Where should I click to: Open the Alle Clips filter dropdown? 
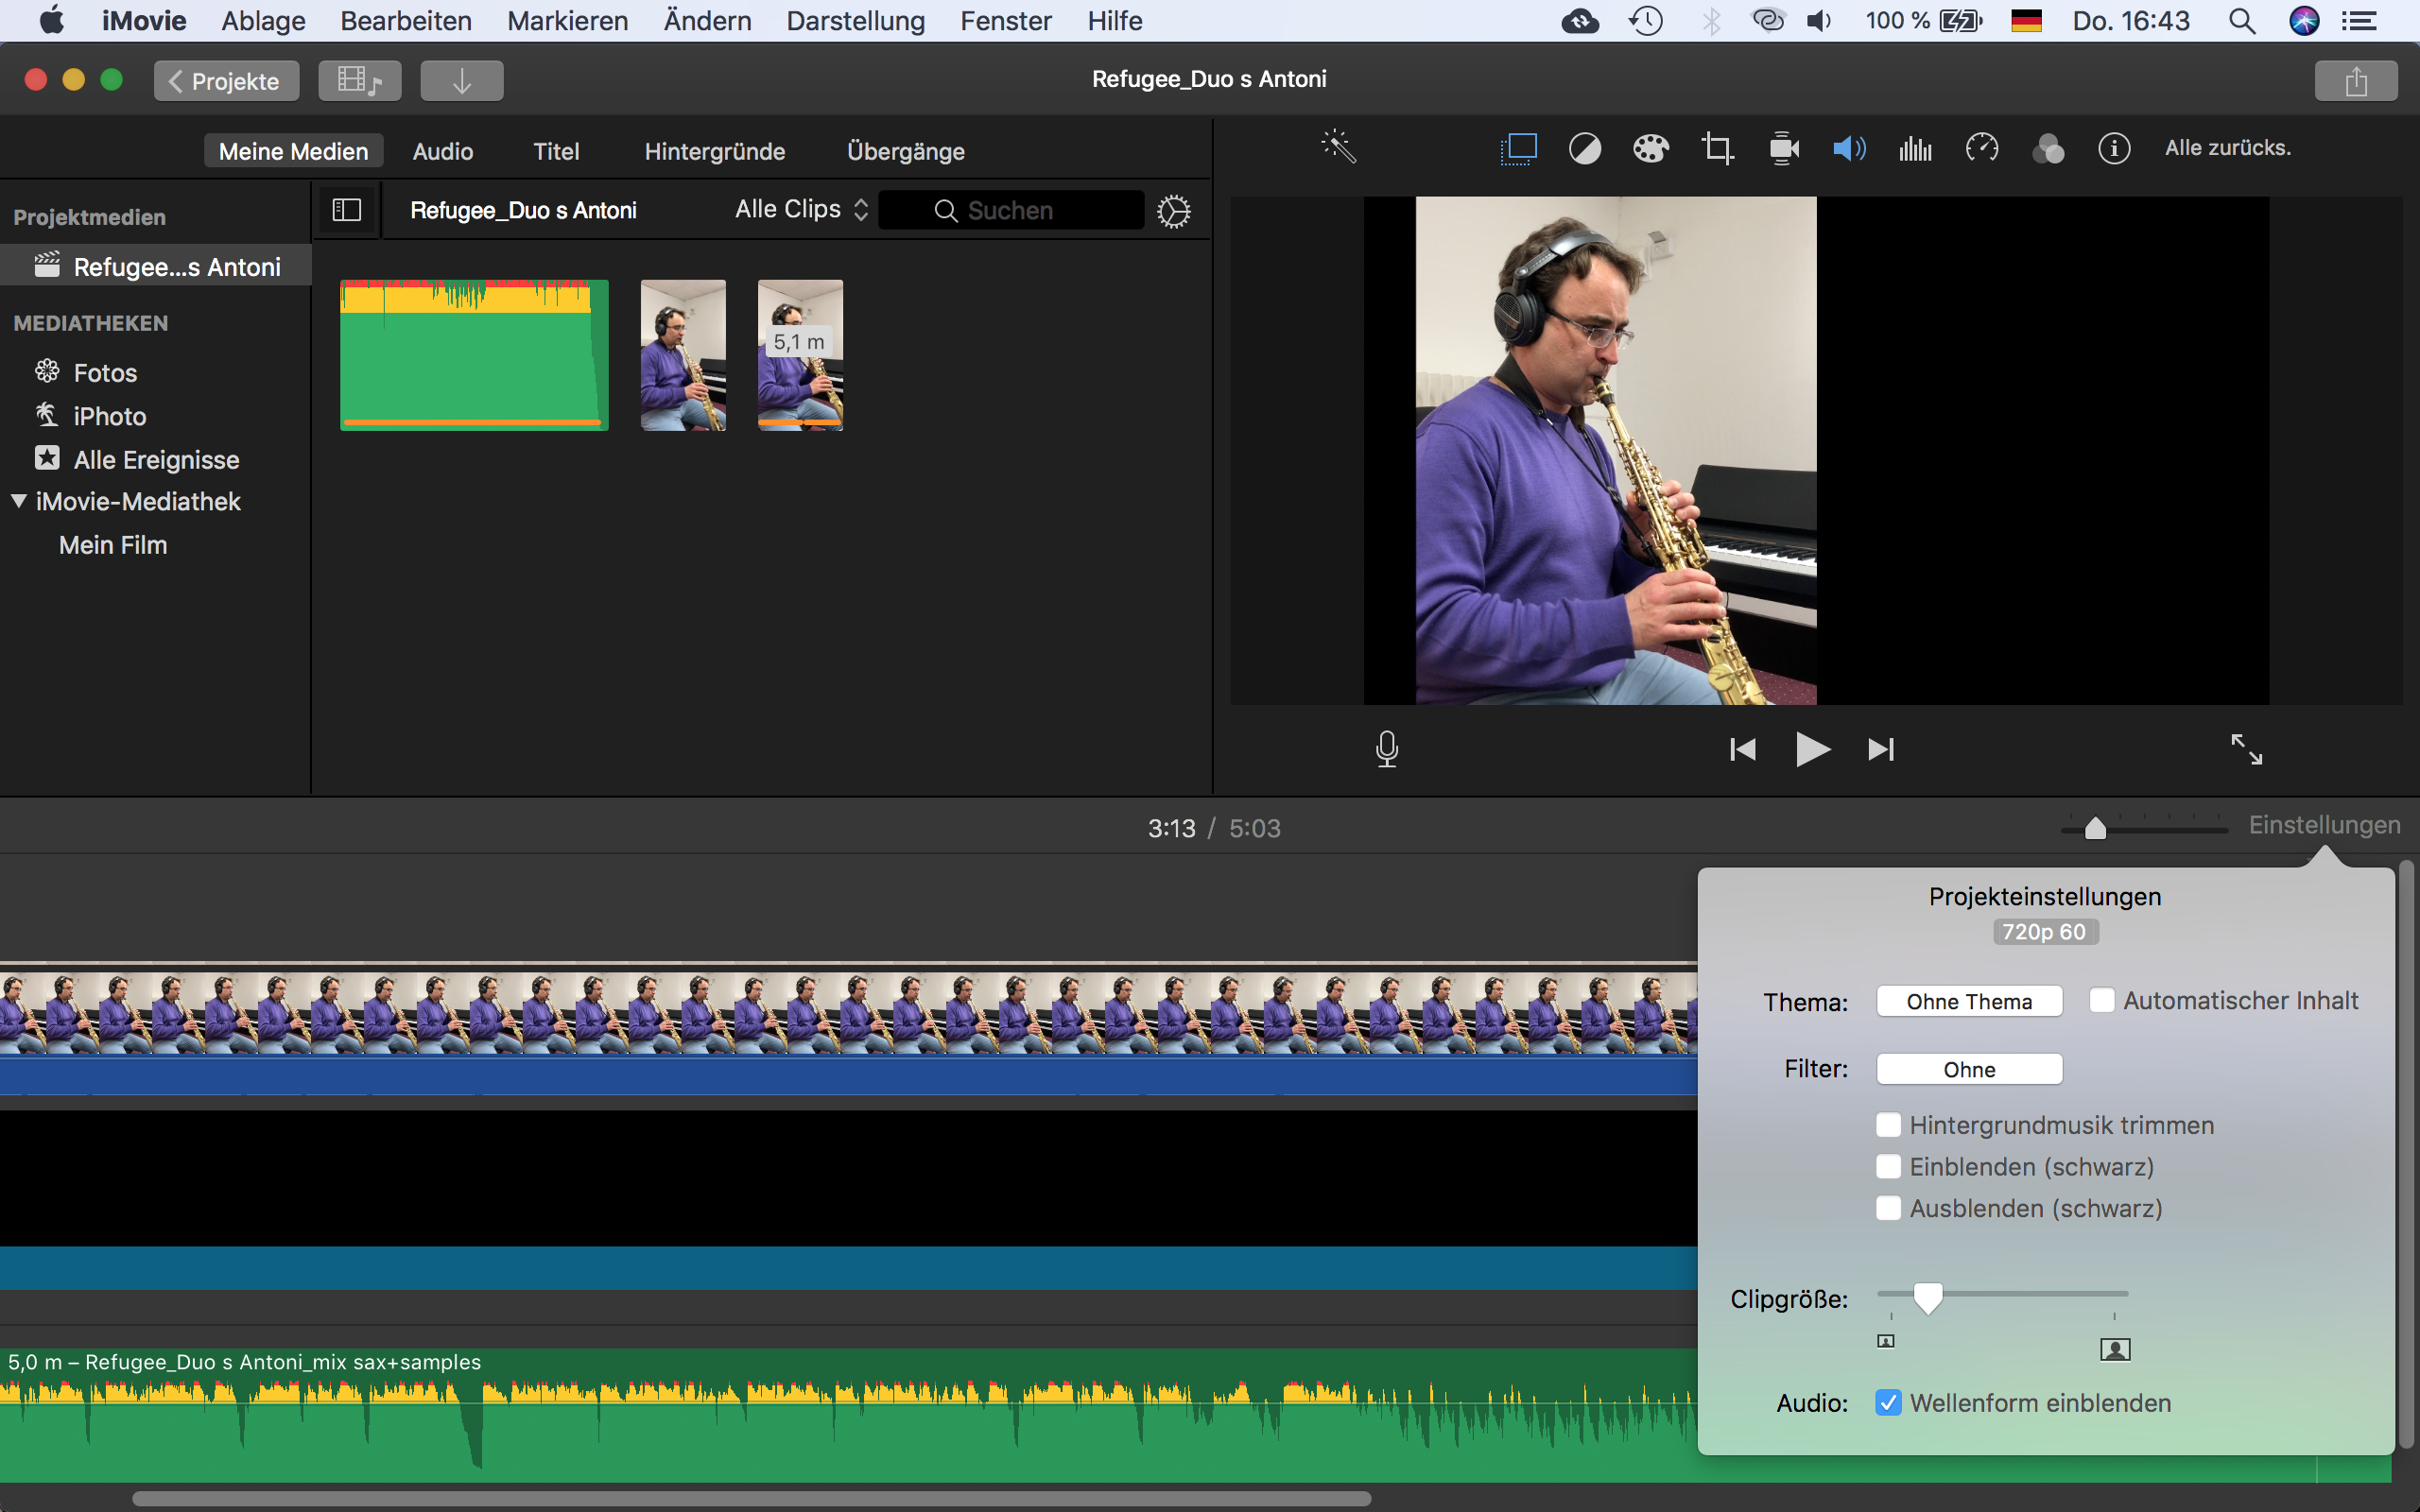(801, 210)
